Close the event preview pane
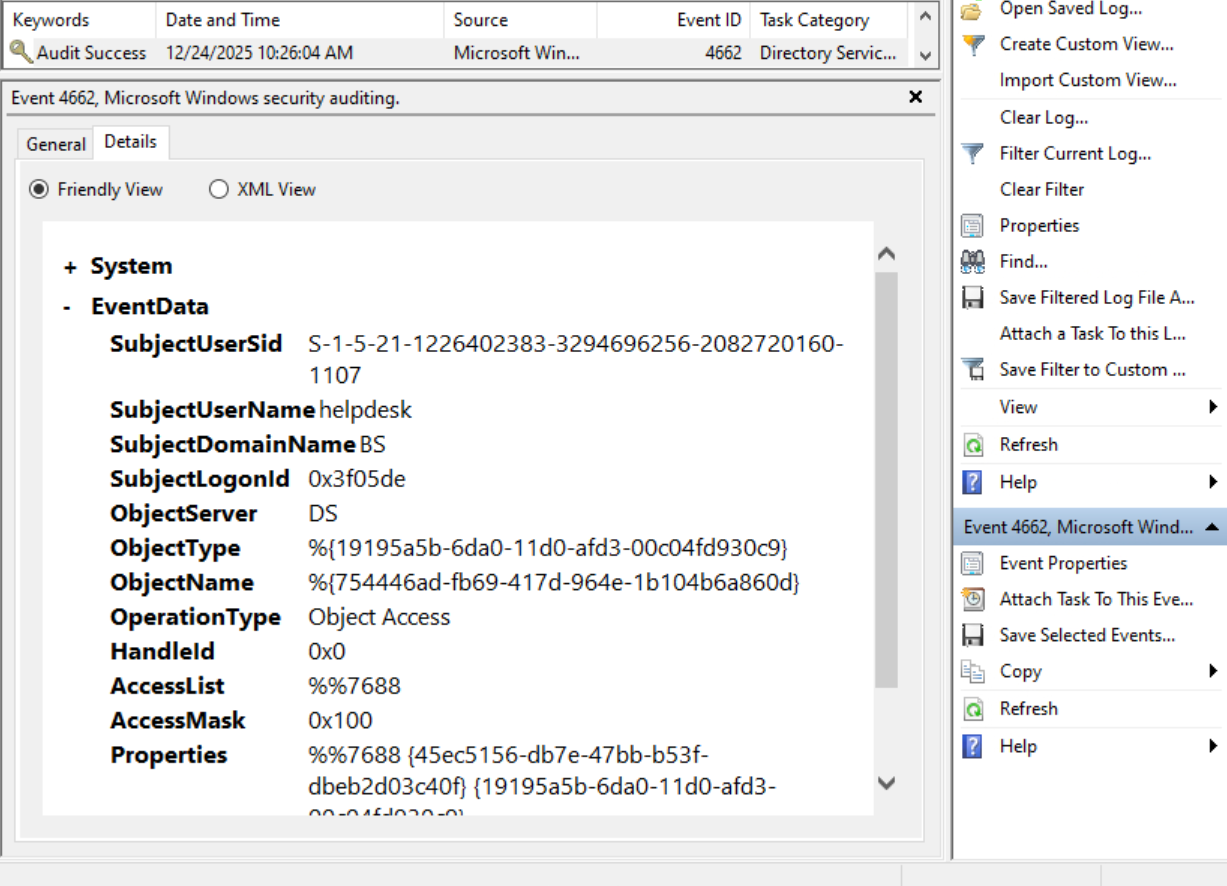Image resolution: width=1227 pixels, height=886 pixels. click(x=915, y=97)
